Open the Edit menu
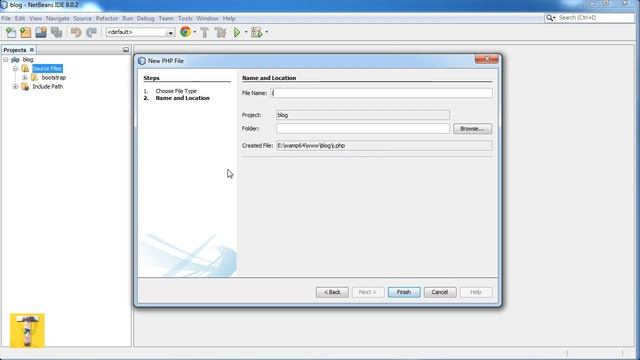Viewport: 640px width, 360px height. pos(20,18)
